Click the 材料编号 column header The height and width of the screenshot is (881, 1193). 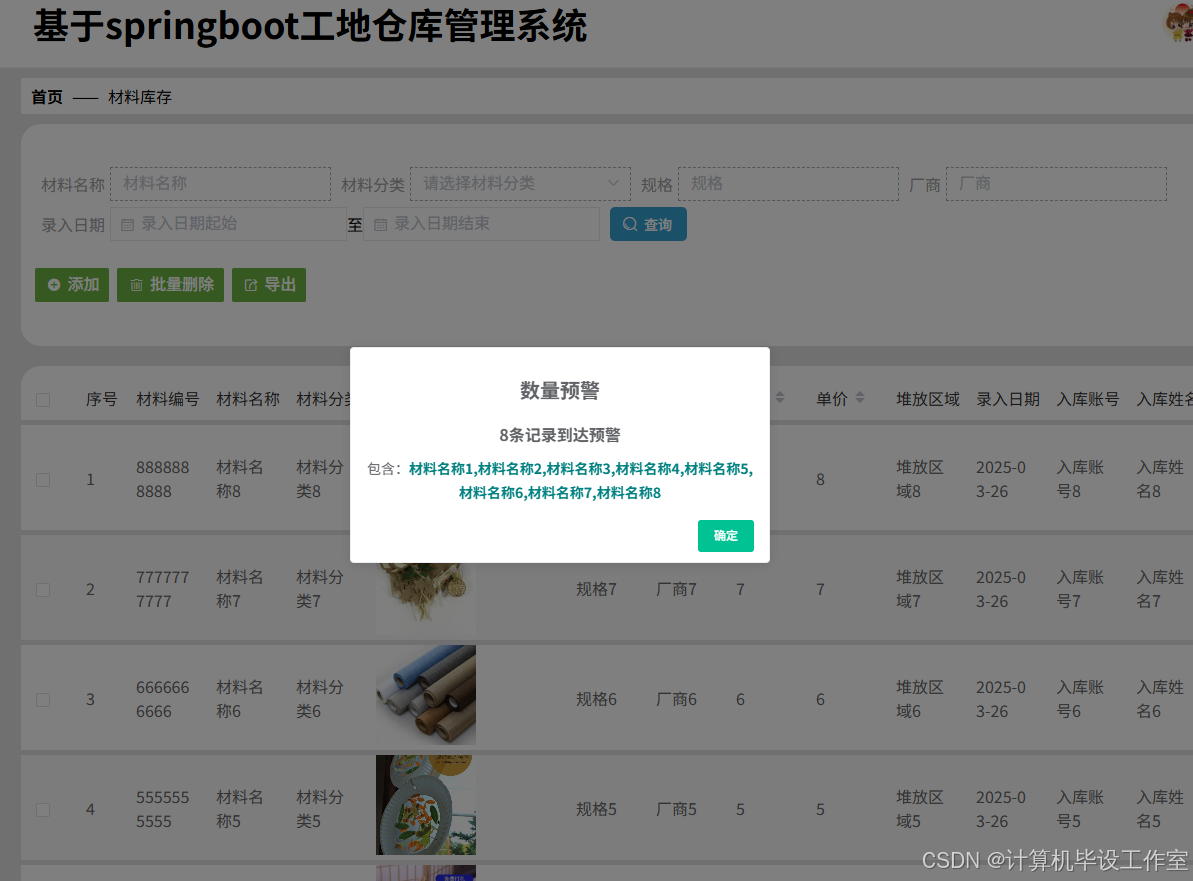(x=167, y=399)
